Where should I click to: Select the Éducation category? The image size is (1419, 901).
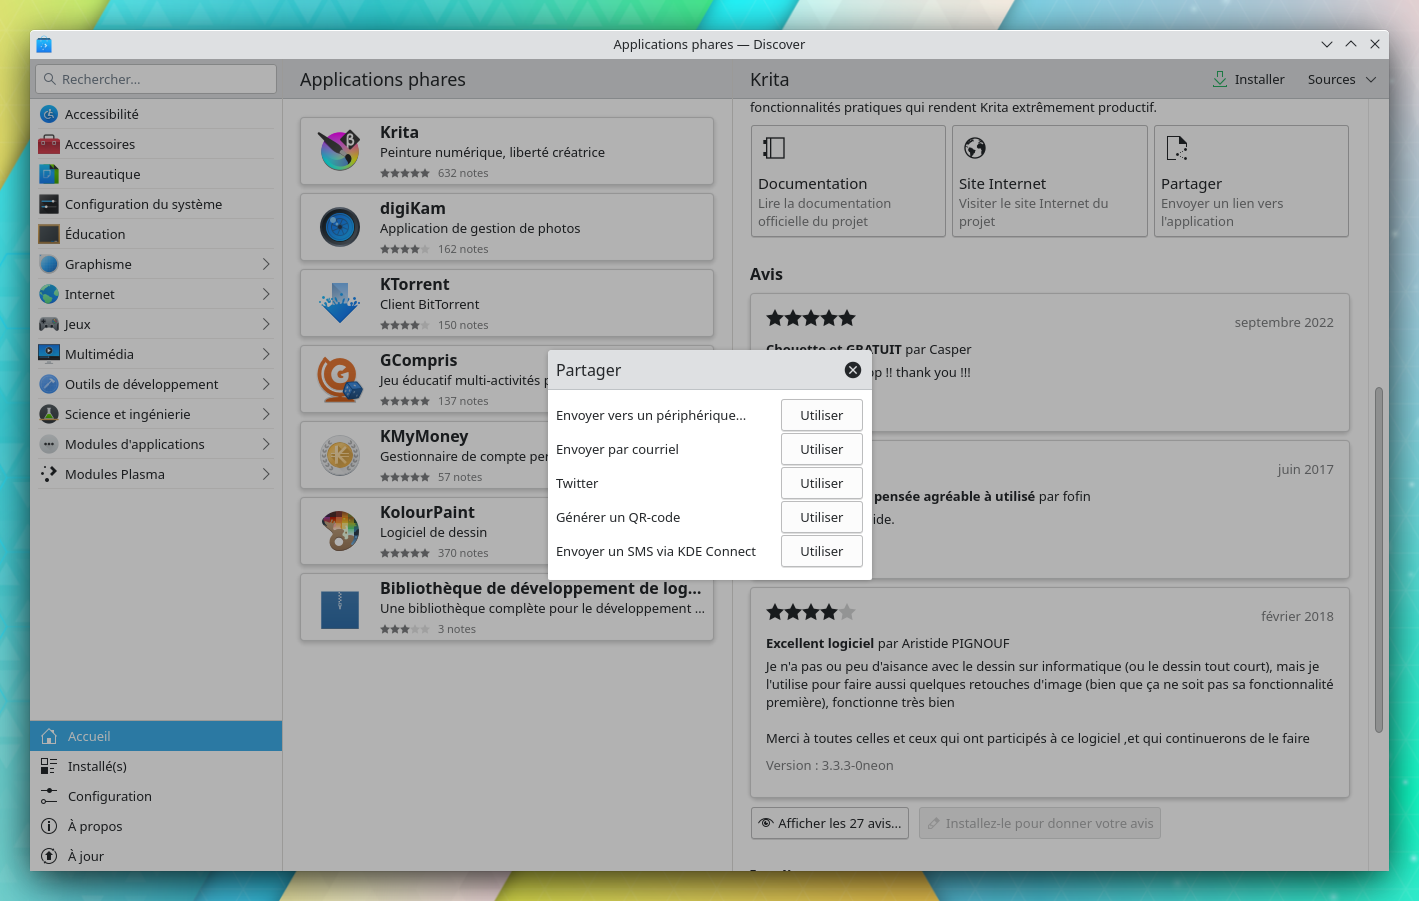[156, 234]
